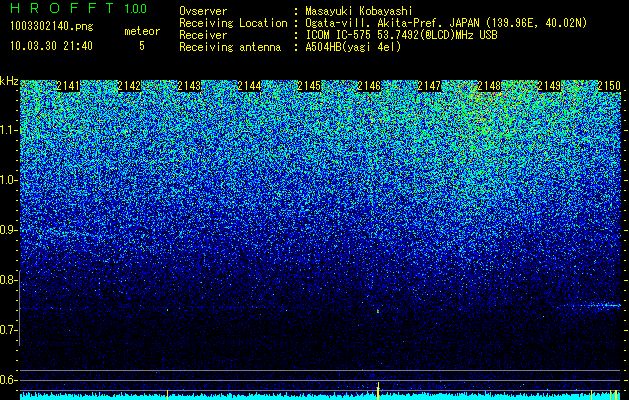The image size is (629, 400).
Task: Click the 0.8 frequency axis label
Action: [8, 280]
